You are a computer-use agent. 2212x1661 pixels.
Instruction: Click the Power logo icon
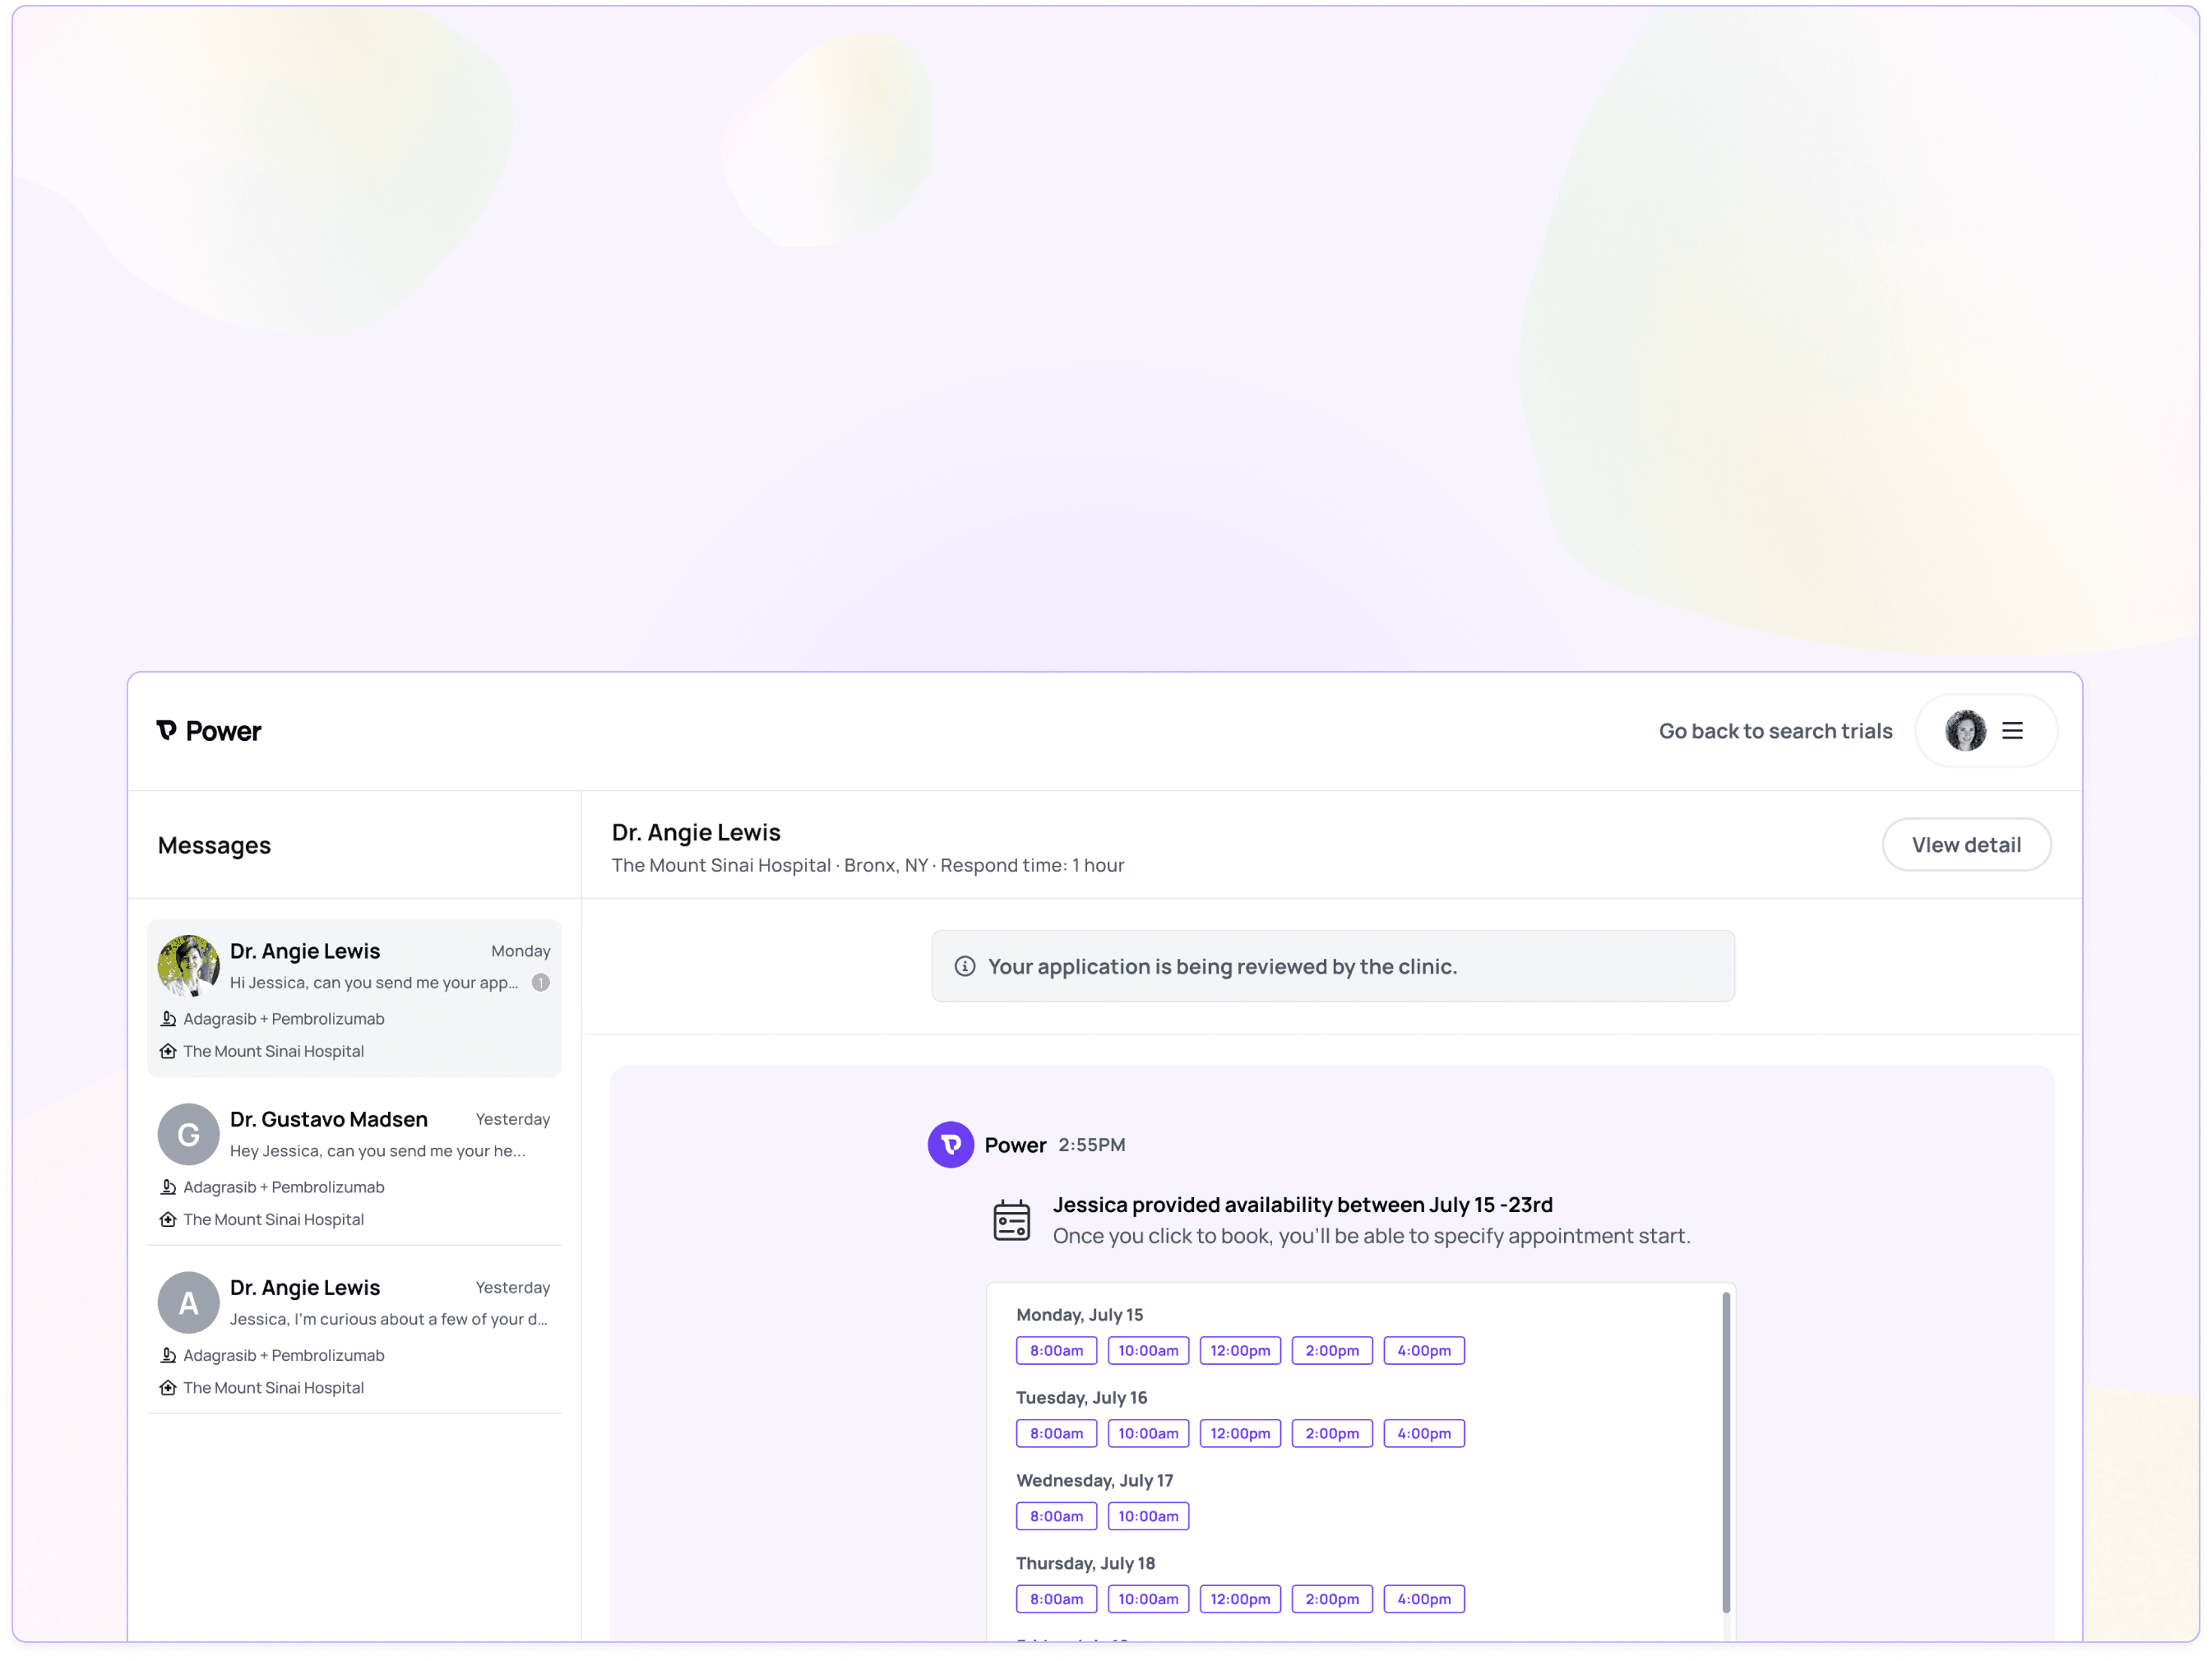click(x=166, y=731)
